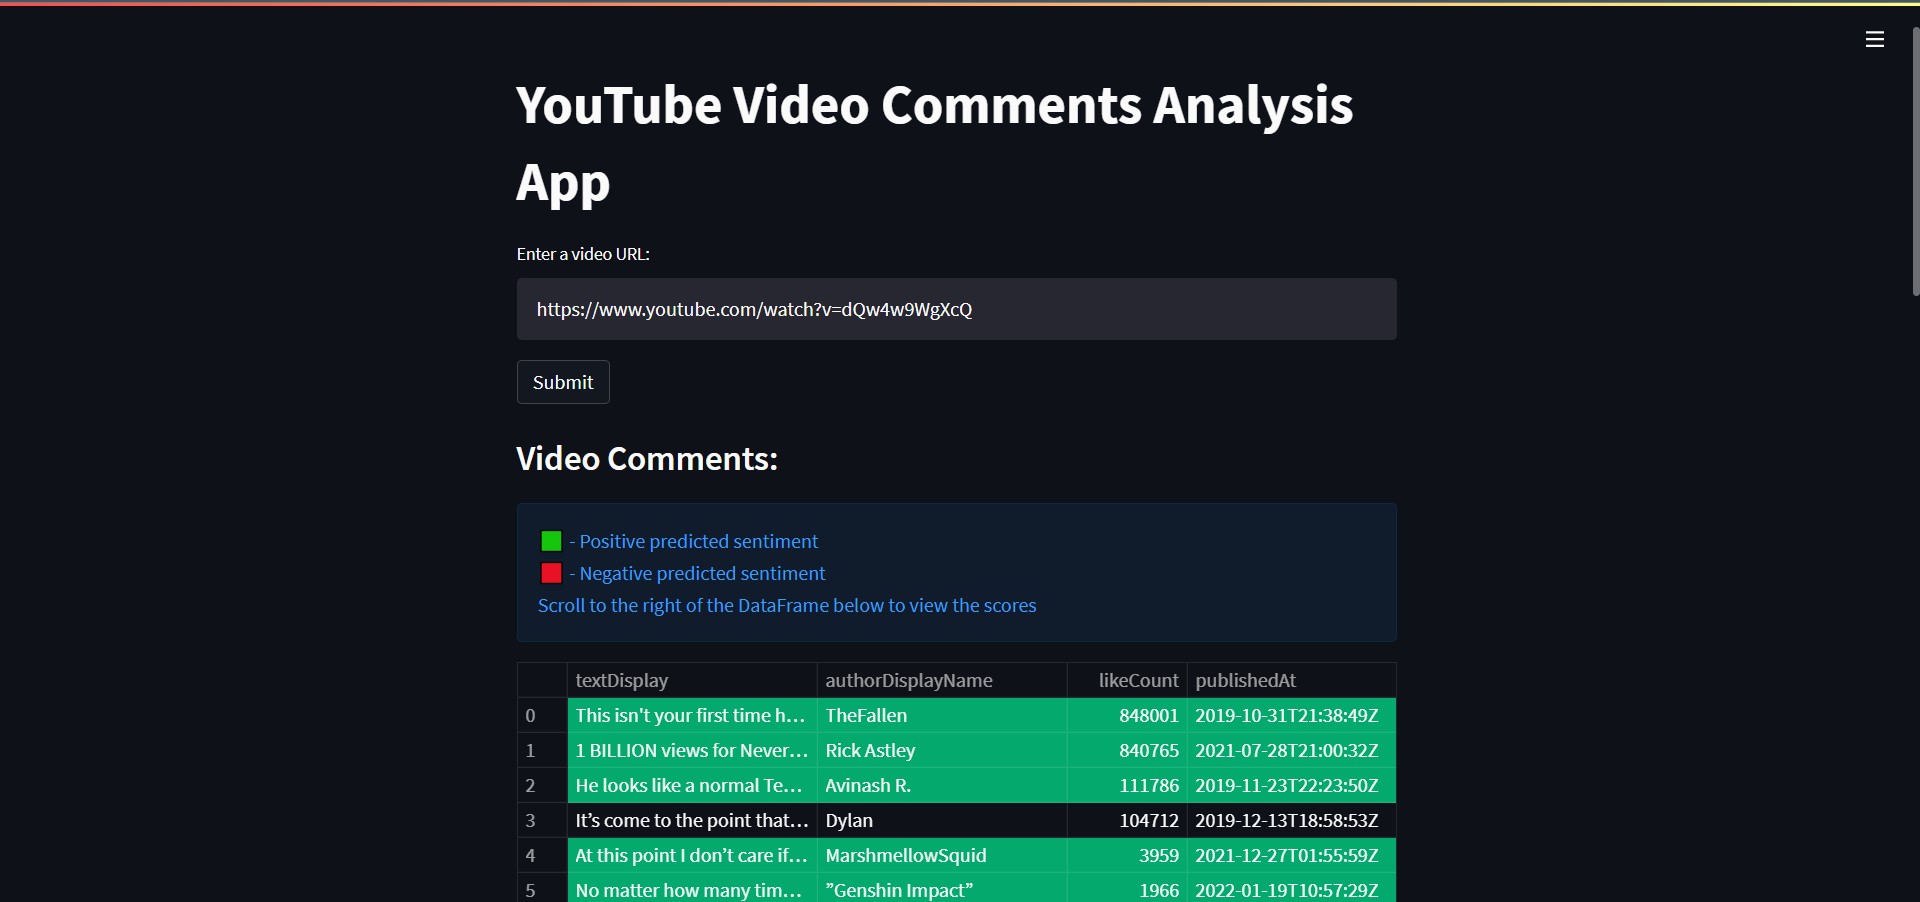Image resolution: width=1920 pixels, height=902 pixels.
Task: Click 'Scroll to the right of the DataFrame' note
Action: point(787,605)
